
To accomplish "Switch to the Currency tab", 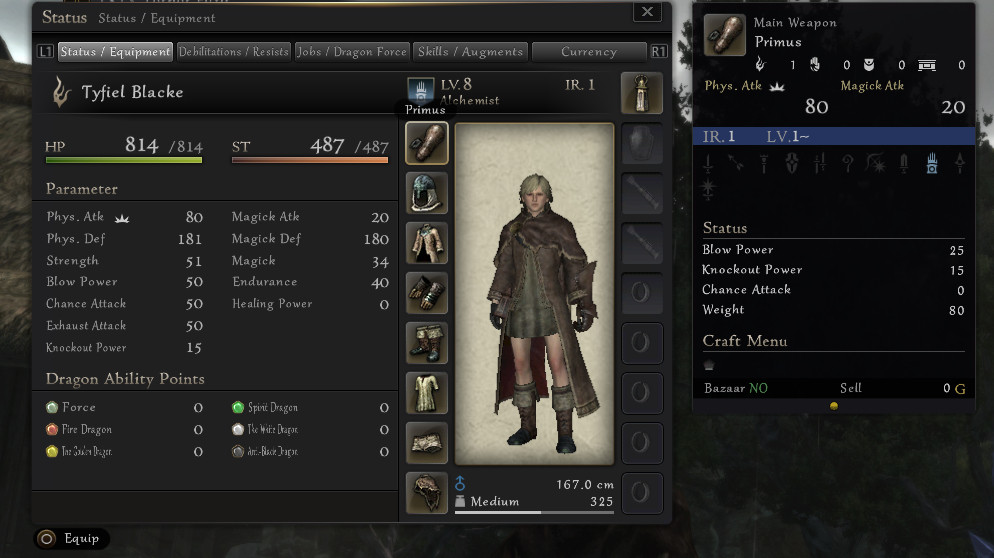I will click(589, 52).
